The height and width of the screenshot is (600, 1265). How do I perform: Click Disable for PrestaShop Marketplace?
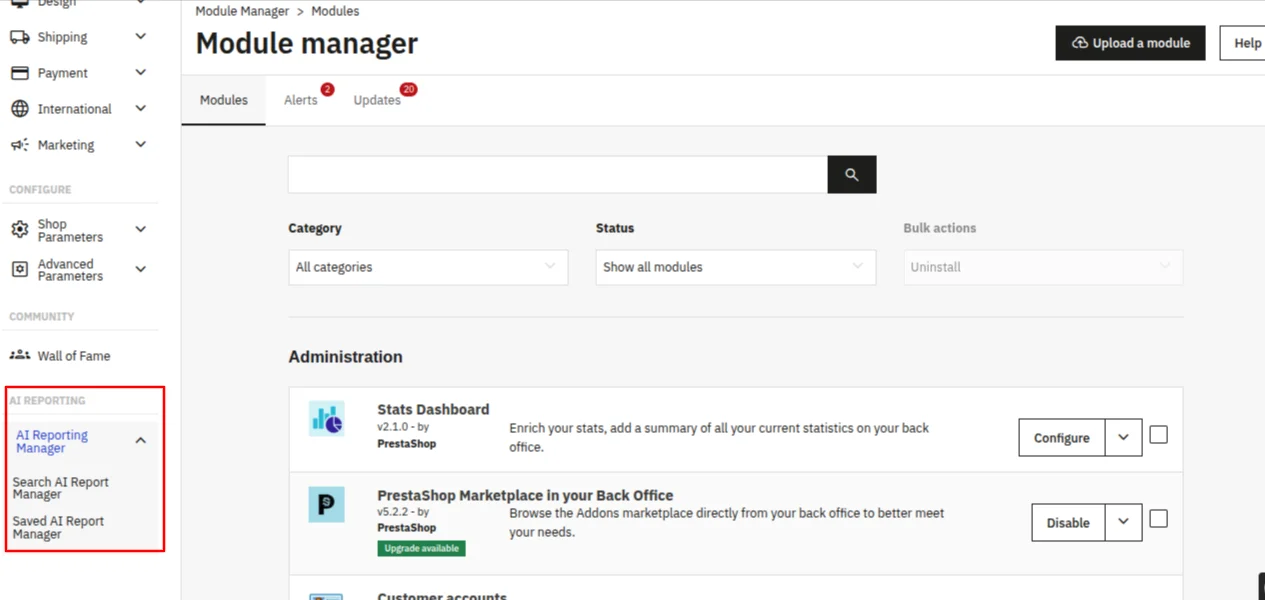tap(1068, 522)
